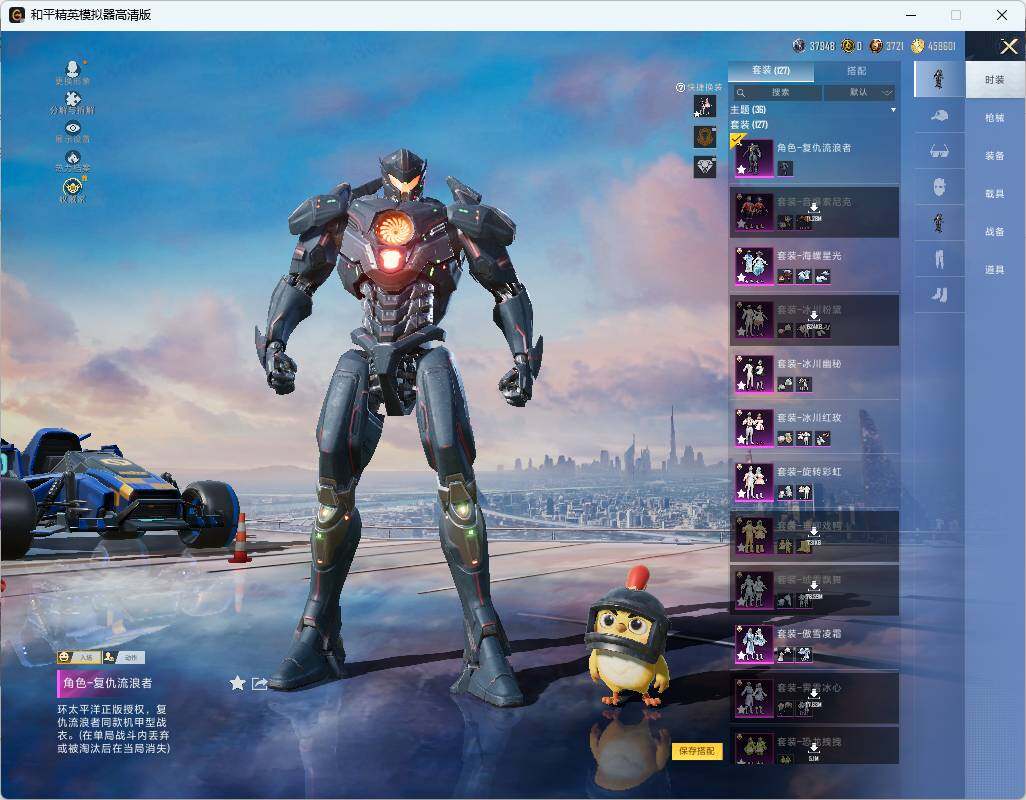Select the face mask category icon

(x=939, y=188)
